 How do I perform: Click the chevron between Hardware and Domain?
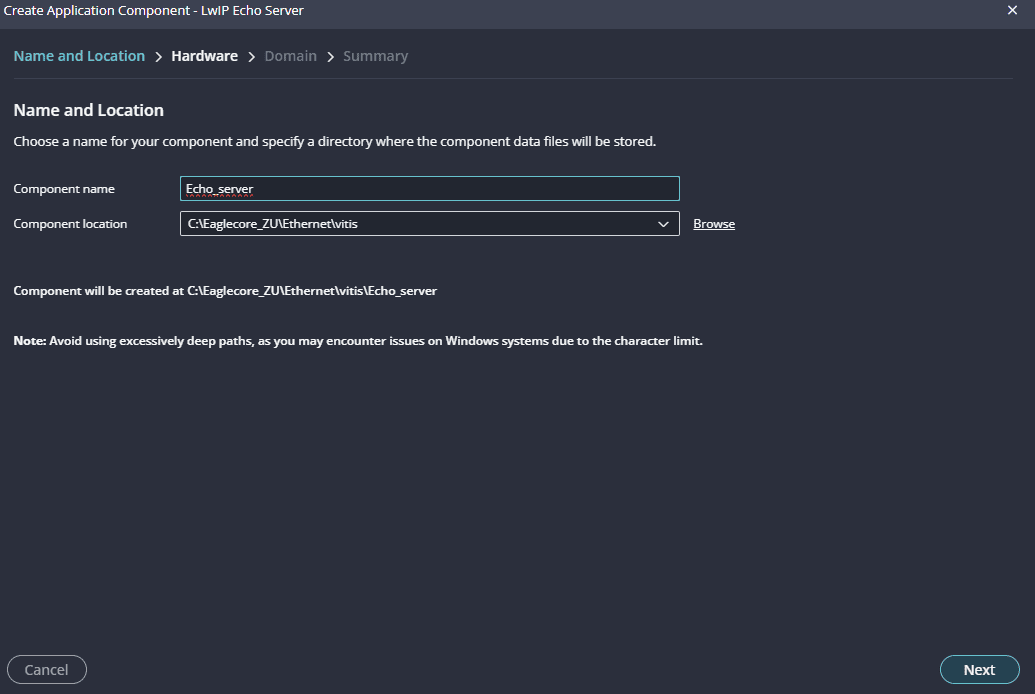(251, 57)
